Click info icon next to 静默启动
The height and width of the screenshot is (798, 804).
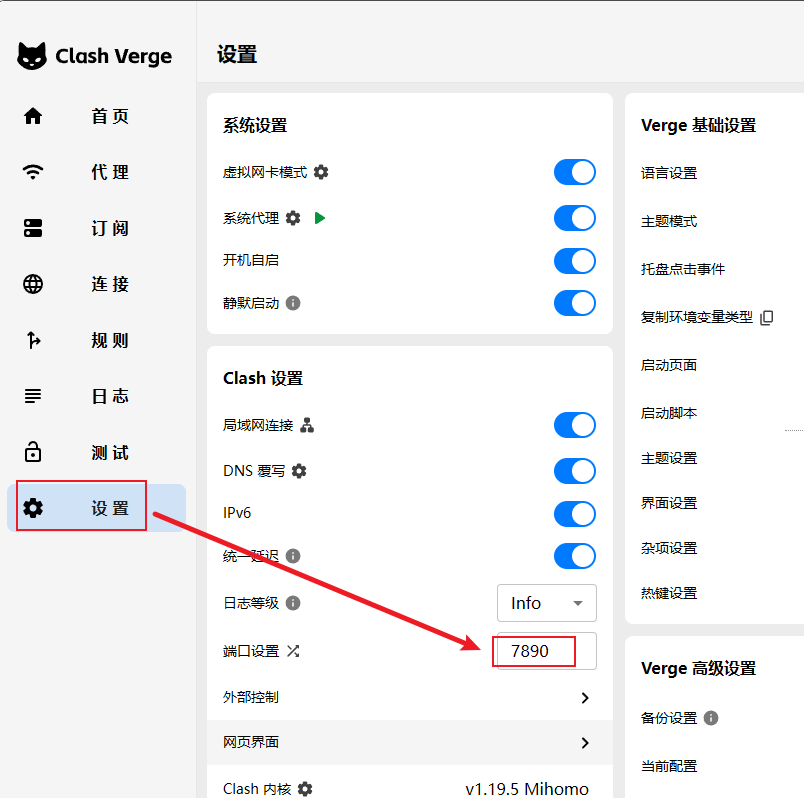click(293, 303)
